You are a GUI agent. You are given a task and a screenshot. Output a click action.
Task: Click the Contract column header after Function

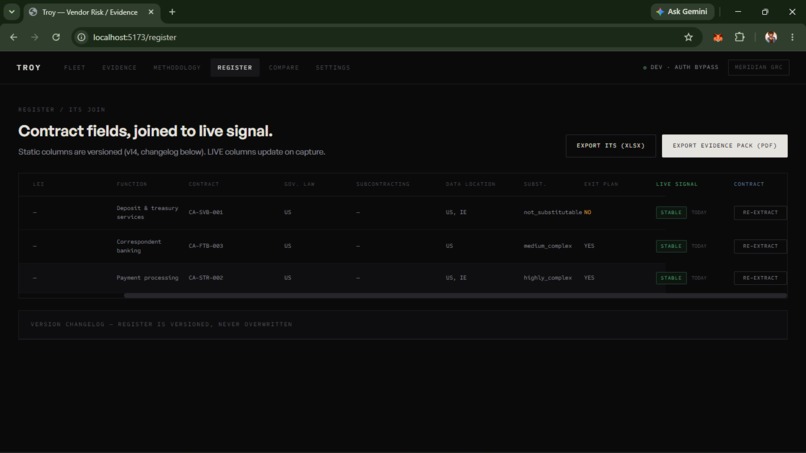pyautogui.click(x=204, y=184)
